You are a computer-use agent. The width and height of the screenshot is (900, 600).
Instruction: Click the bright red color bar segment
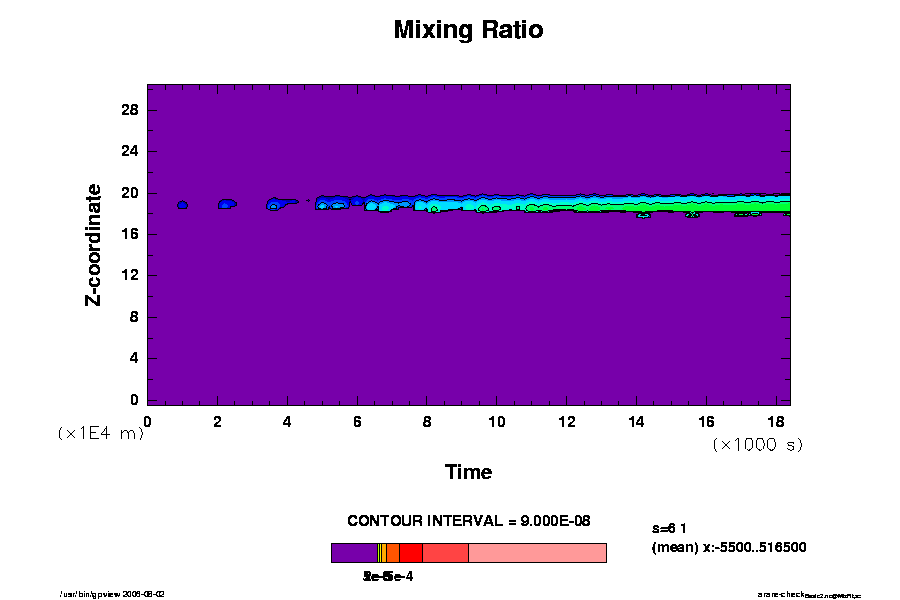(410, 553)
